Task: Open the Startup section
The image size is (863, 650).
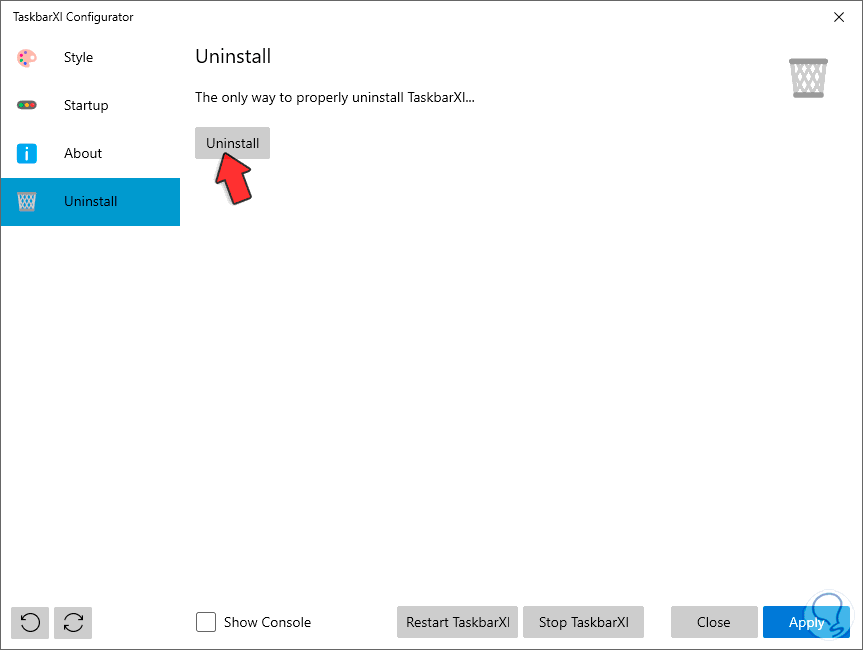Action: click(90, 105)
